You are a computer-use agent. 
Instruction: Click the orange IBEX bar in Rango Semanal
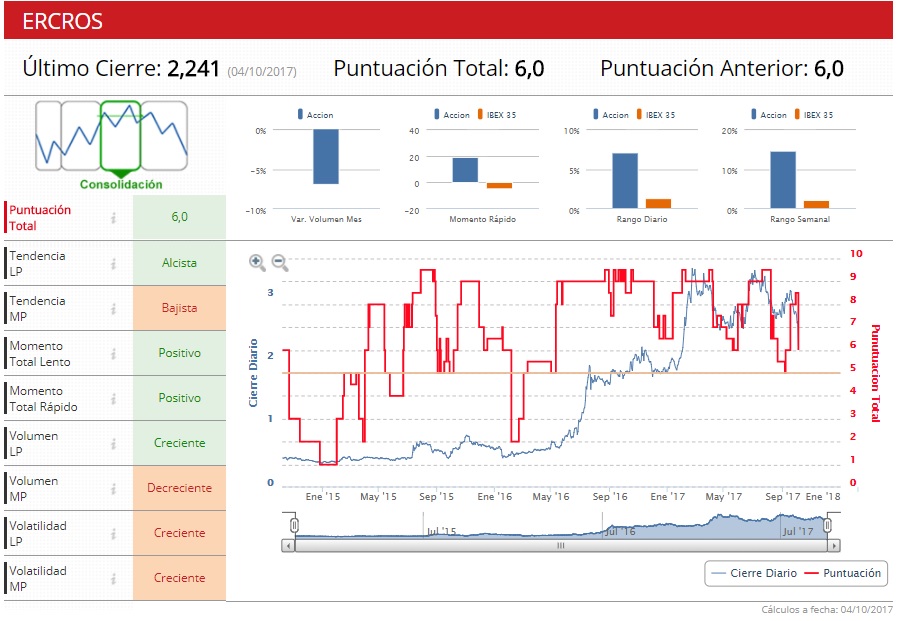[x=816, y=205]
